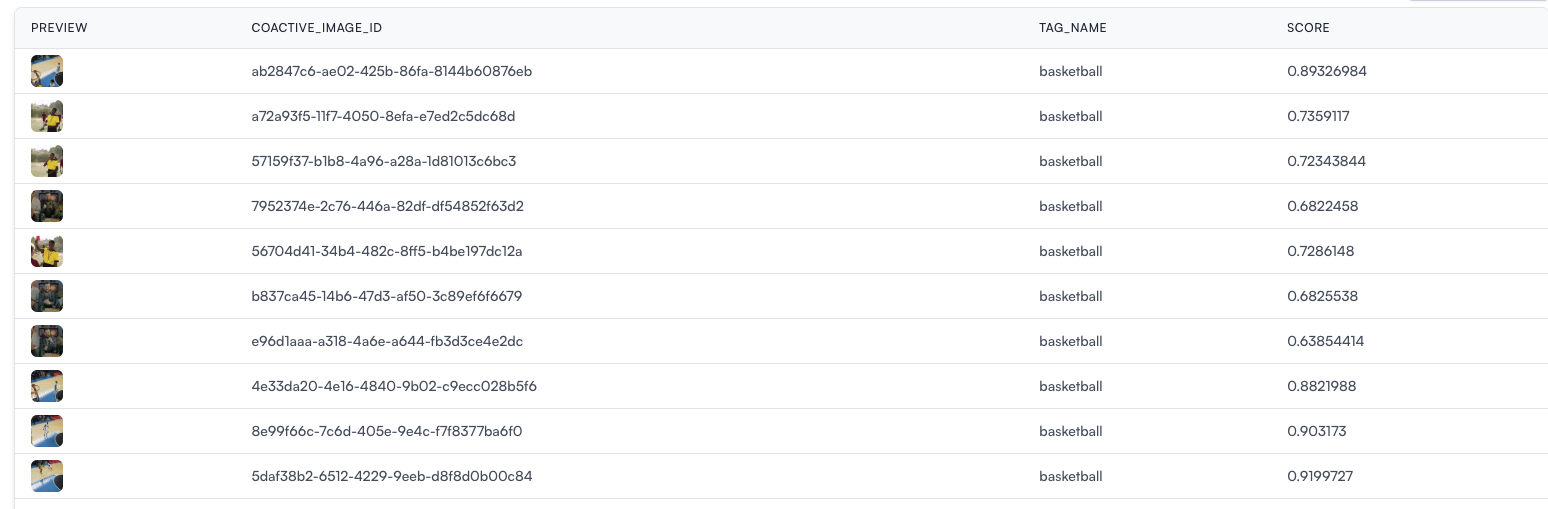Select image ID 5daf38b2-6512-4229-9eeb-d8f8d0b00c84

(392, 476)
